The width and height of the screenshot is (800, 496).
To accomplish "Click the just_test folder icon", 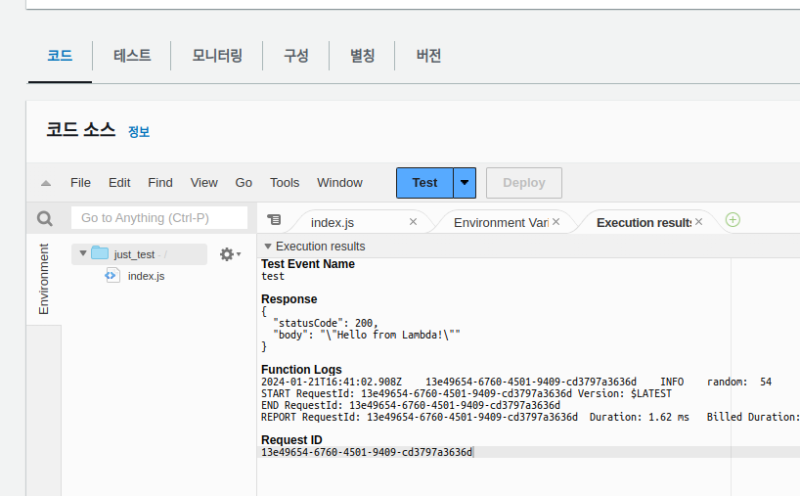I will 99,254.
